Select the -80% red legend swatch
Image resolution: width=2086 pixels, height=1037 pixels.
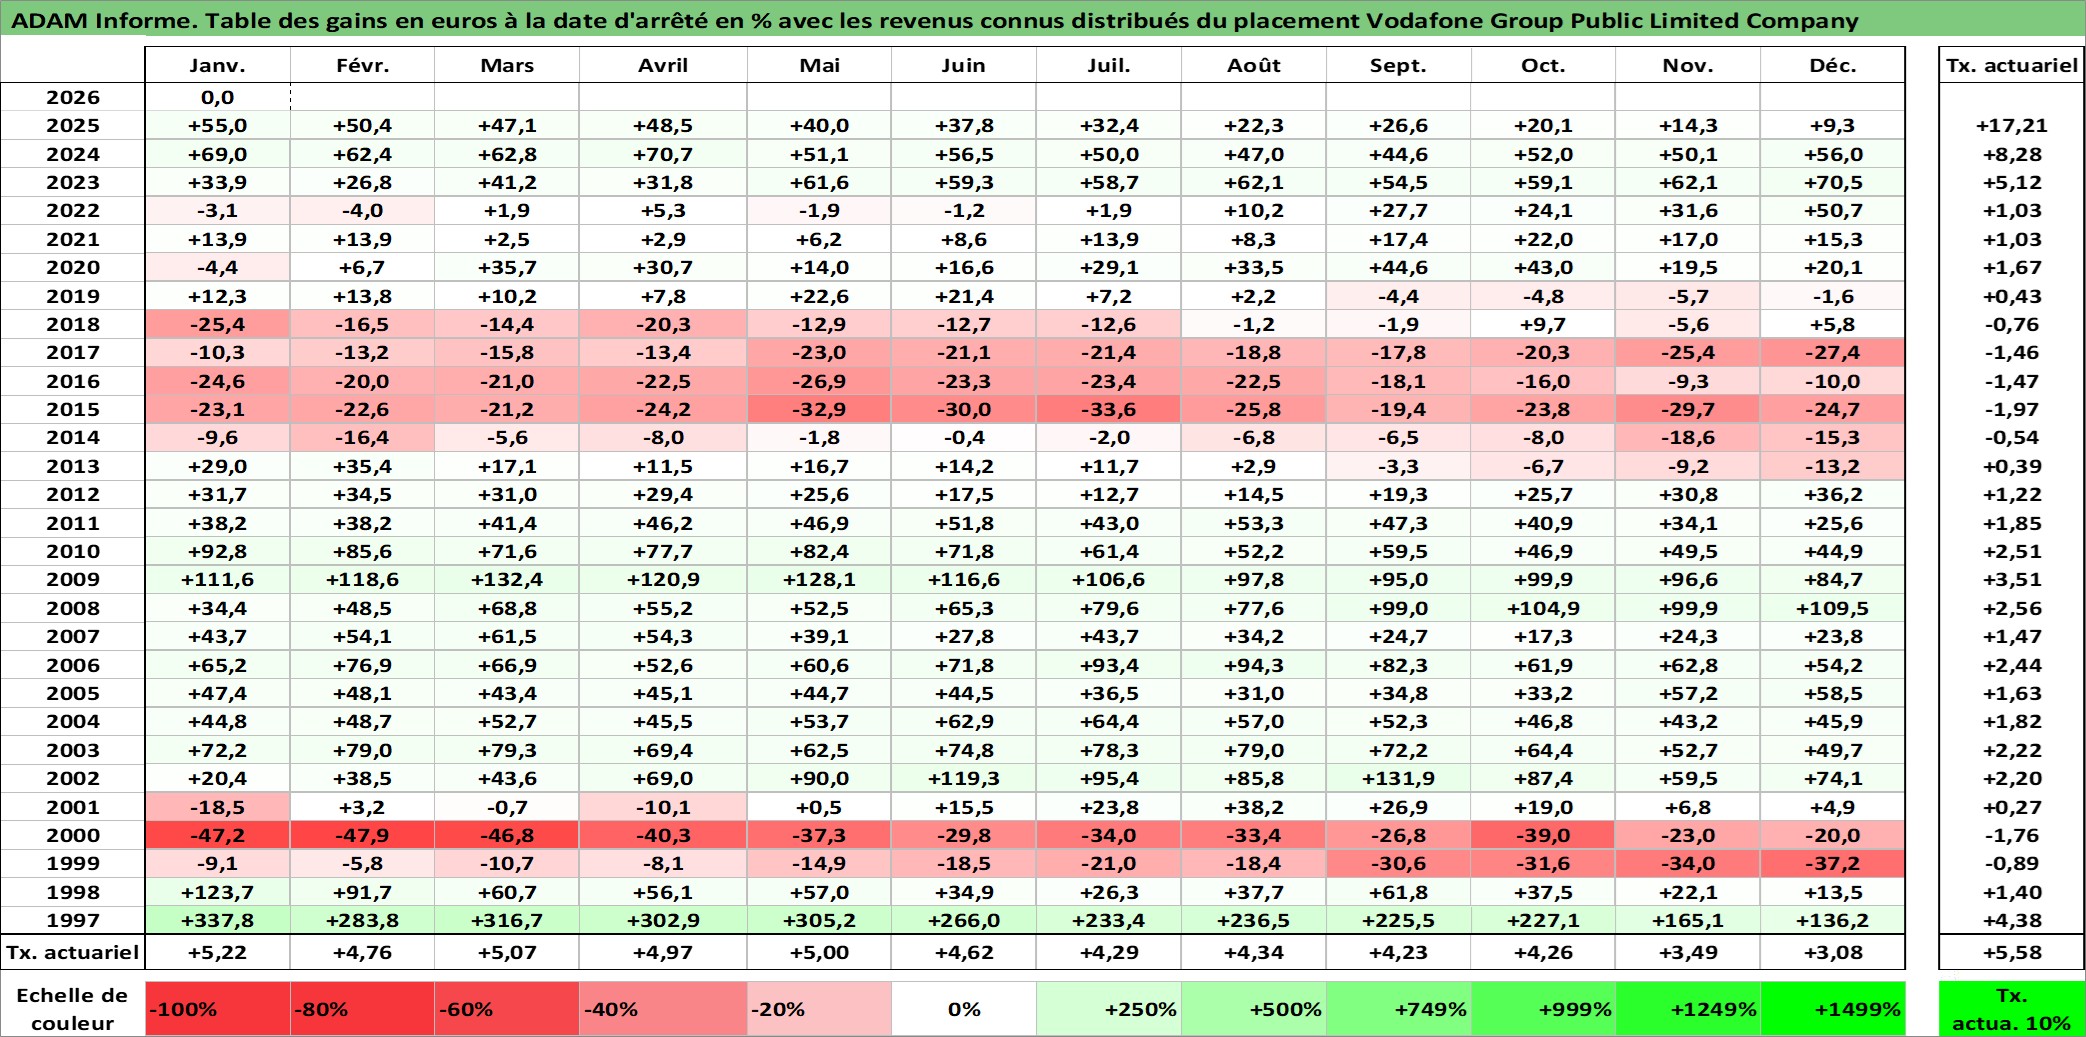362,1009
